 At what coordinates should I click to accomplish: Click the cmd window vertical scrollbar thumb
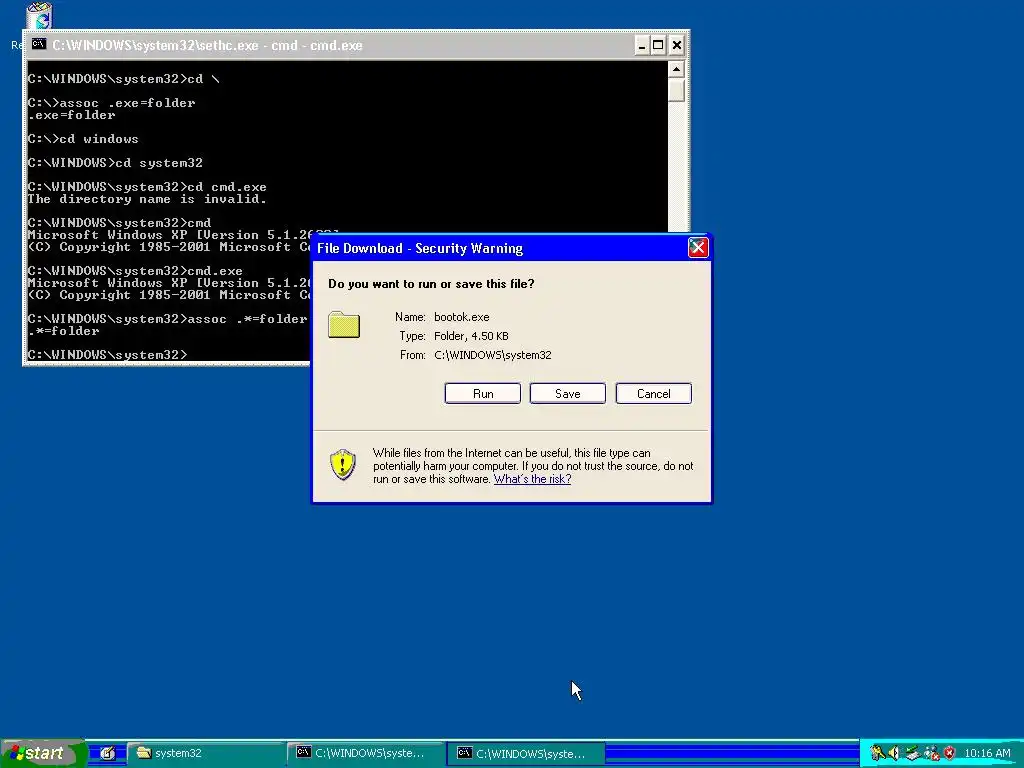coord(677,89)
